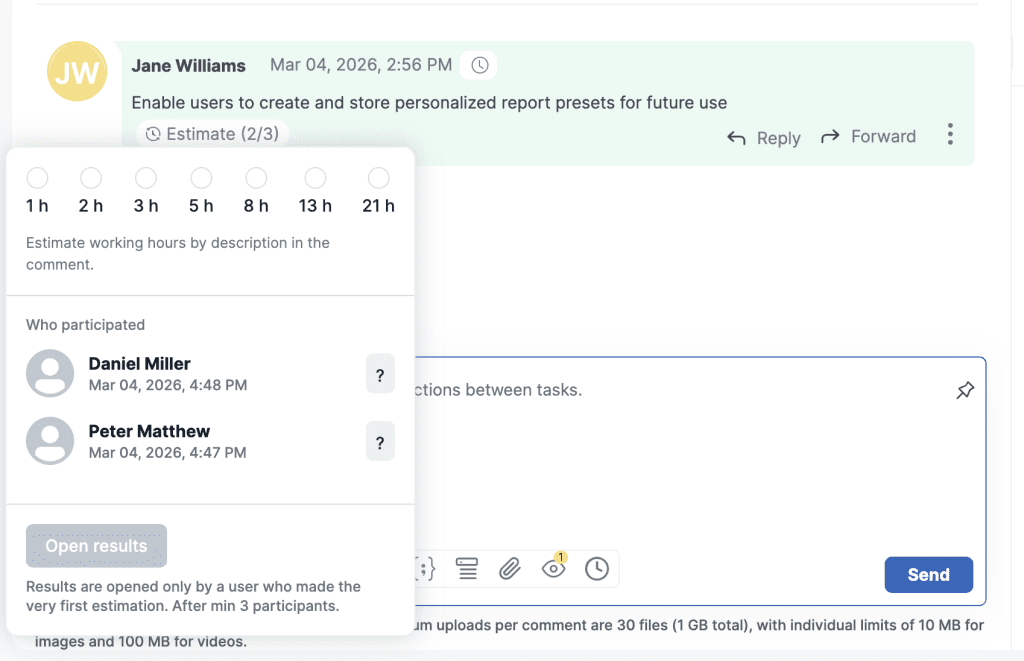
Task: Open the emoji picker in the comment toolbar
Action: [424, 568]
